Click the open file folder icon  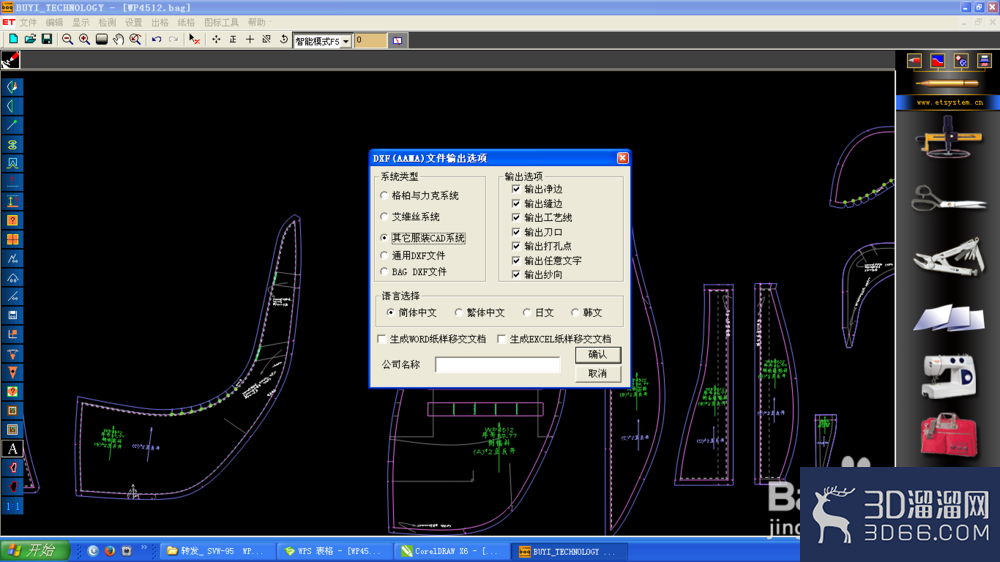30,40
